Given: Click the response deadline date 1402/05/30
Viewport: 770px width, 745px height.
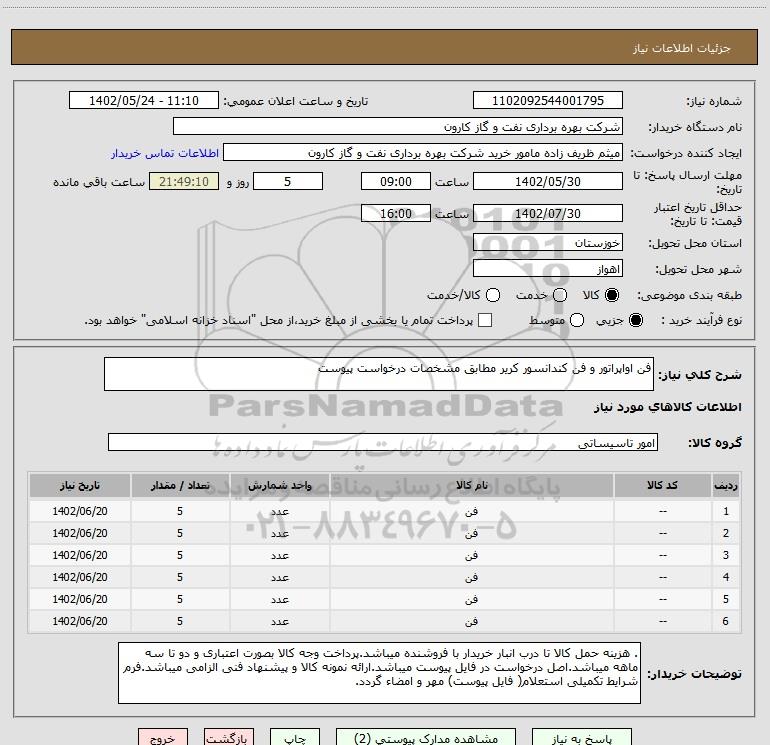Looking at the screenshot, I should click(x=548, y=181).
